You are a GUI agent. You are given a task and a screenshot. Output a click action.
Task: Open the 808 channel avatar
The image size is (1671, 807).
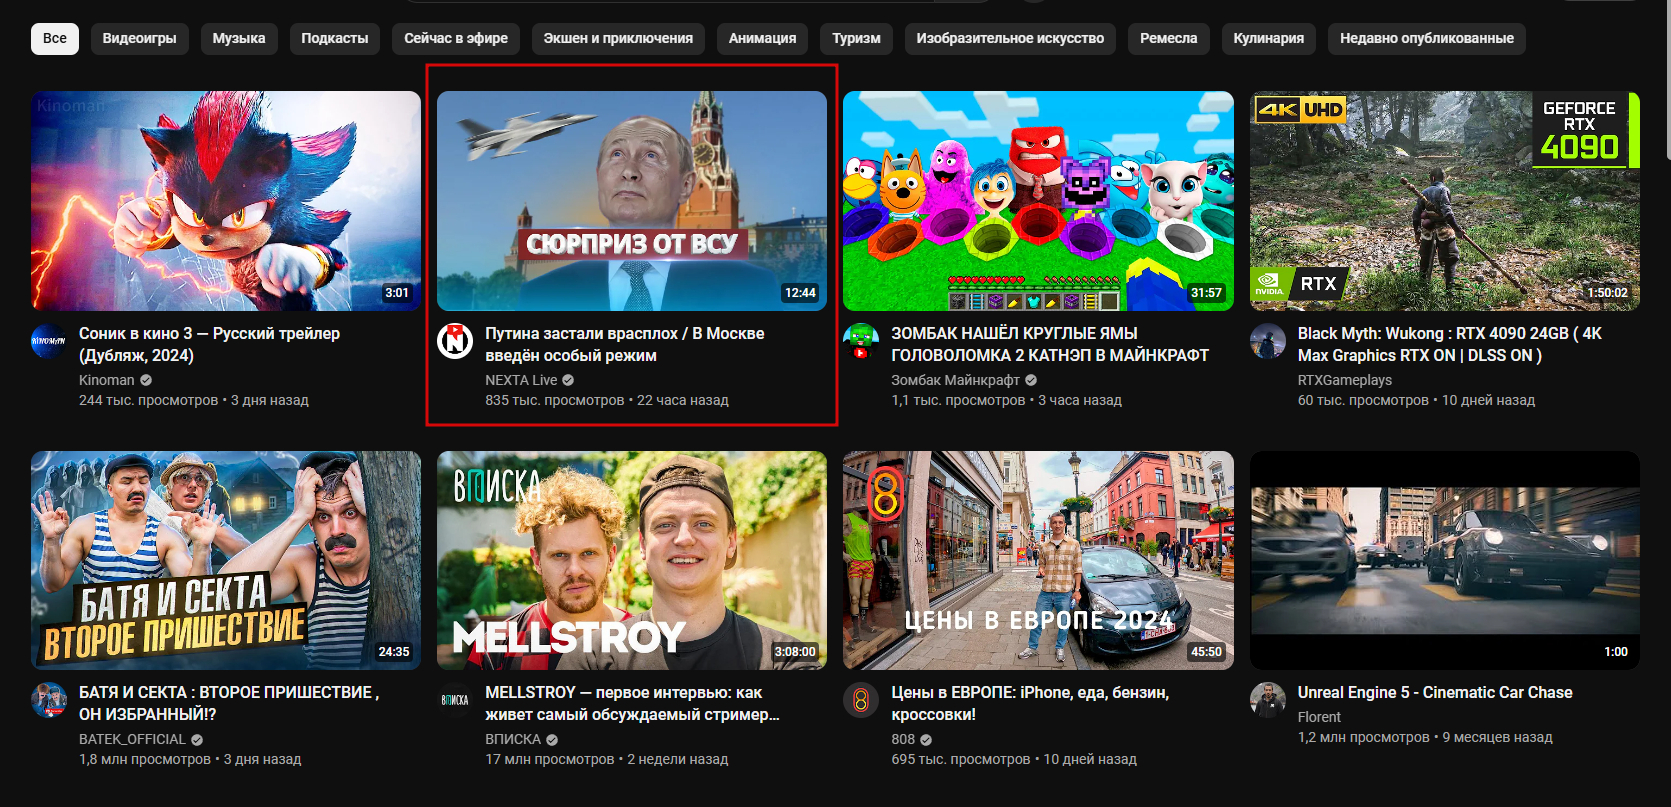tap(861, 700)
